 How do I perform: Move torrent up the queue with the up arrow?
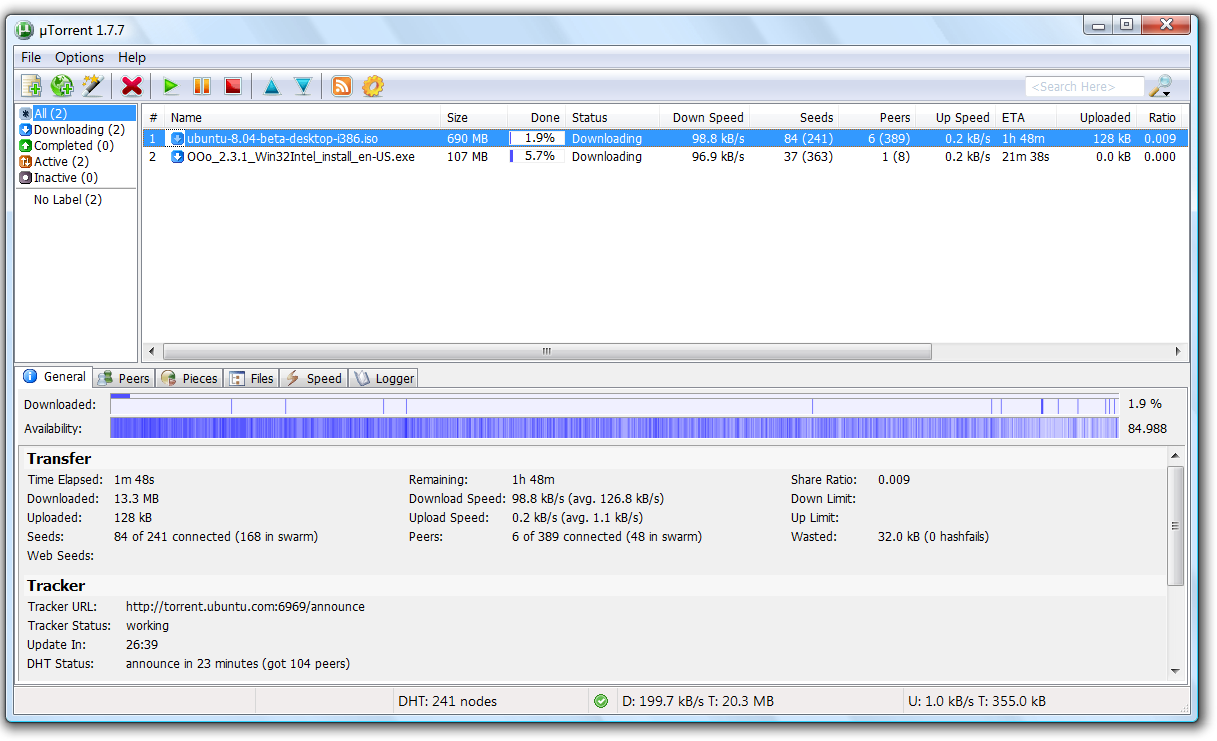pyautogui.click(x=272, y=87)
